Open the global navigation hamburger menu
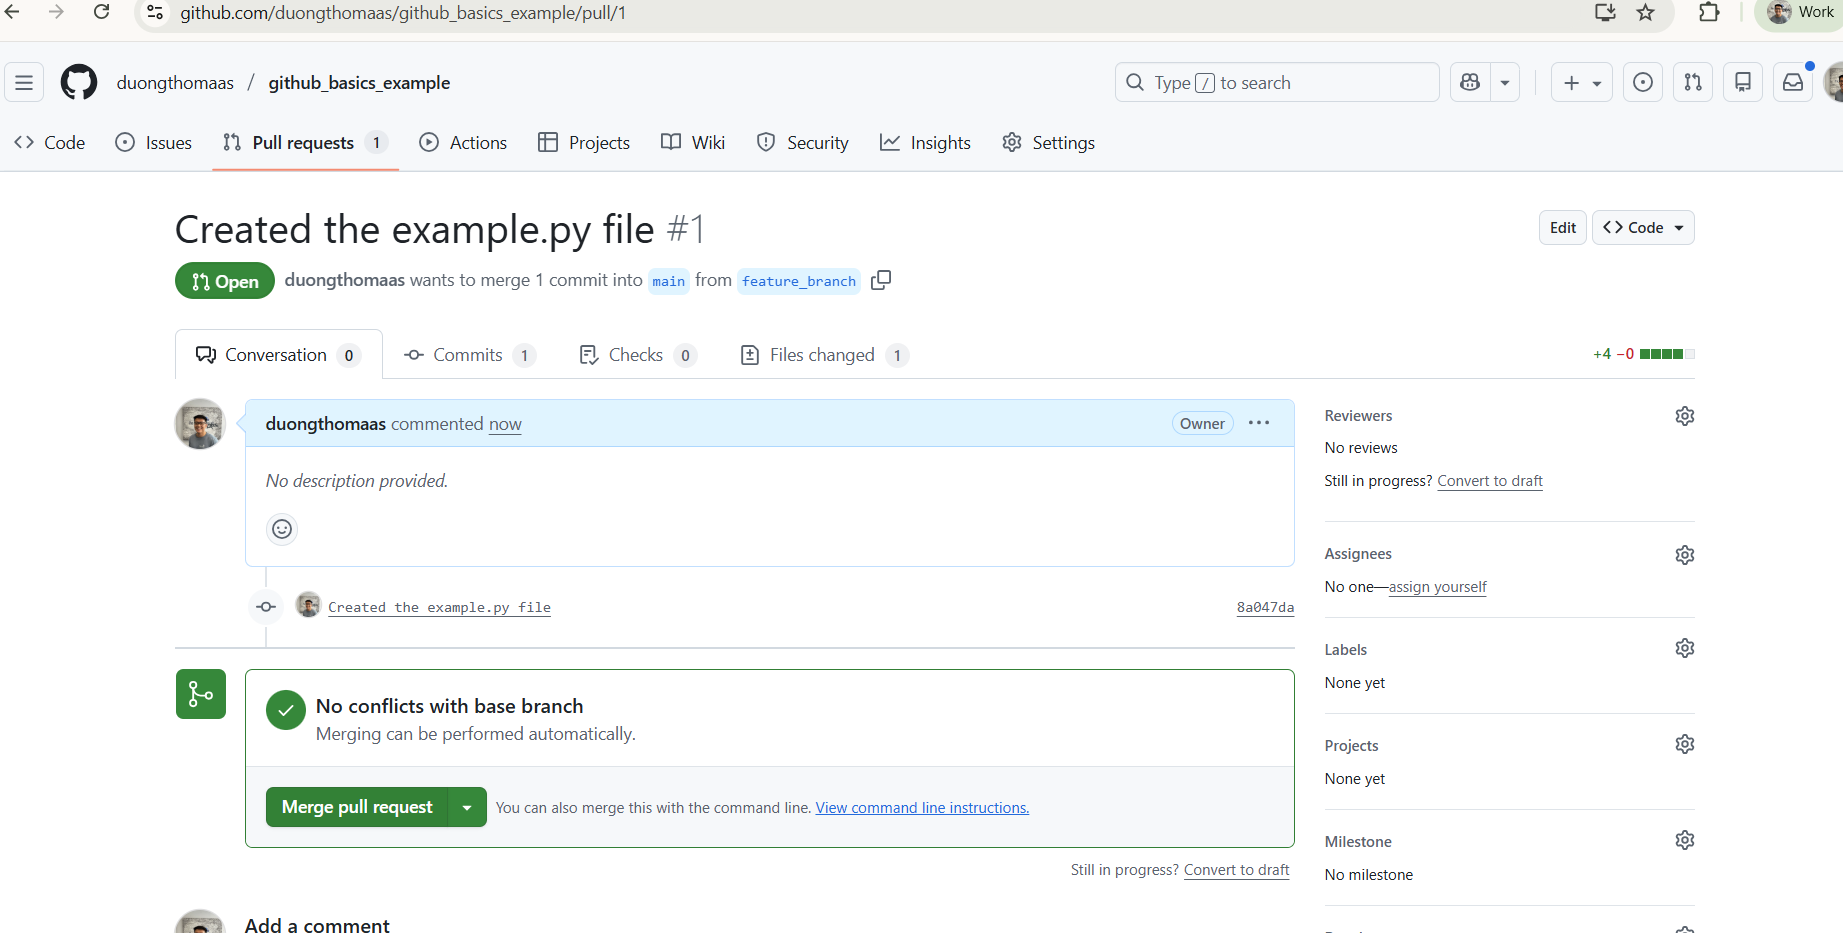 coord(24,83)
